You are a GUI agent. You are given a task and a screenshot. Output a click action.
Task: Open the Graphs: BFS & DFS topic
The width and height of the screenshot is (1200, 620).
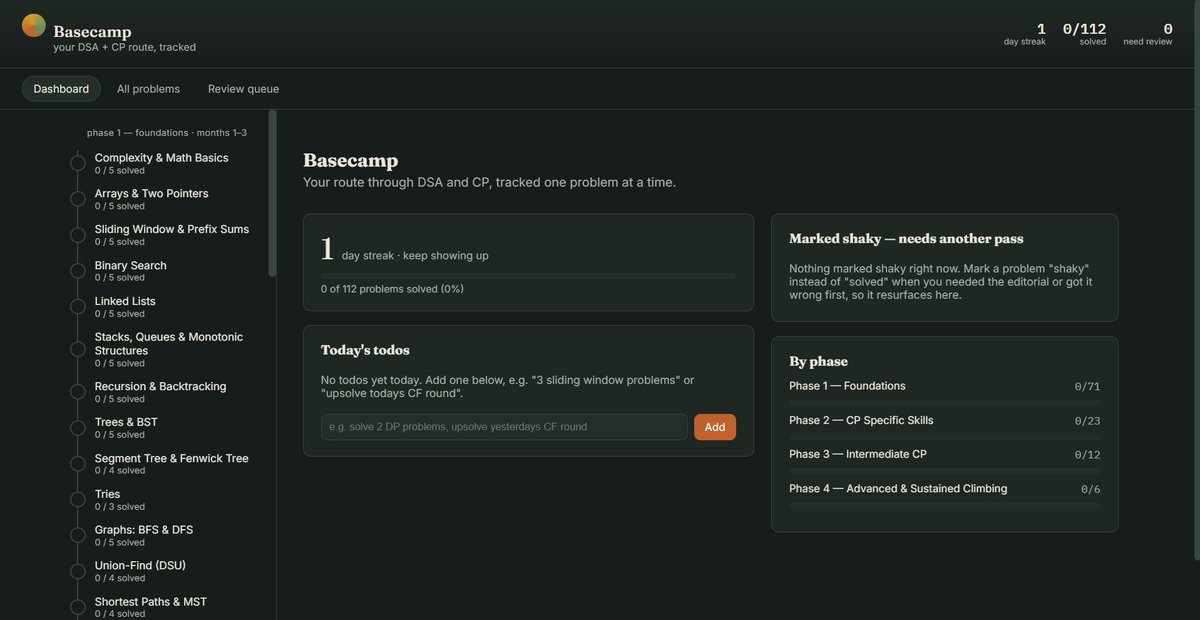click(144, 529)
